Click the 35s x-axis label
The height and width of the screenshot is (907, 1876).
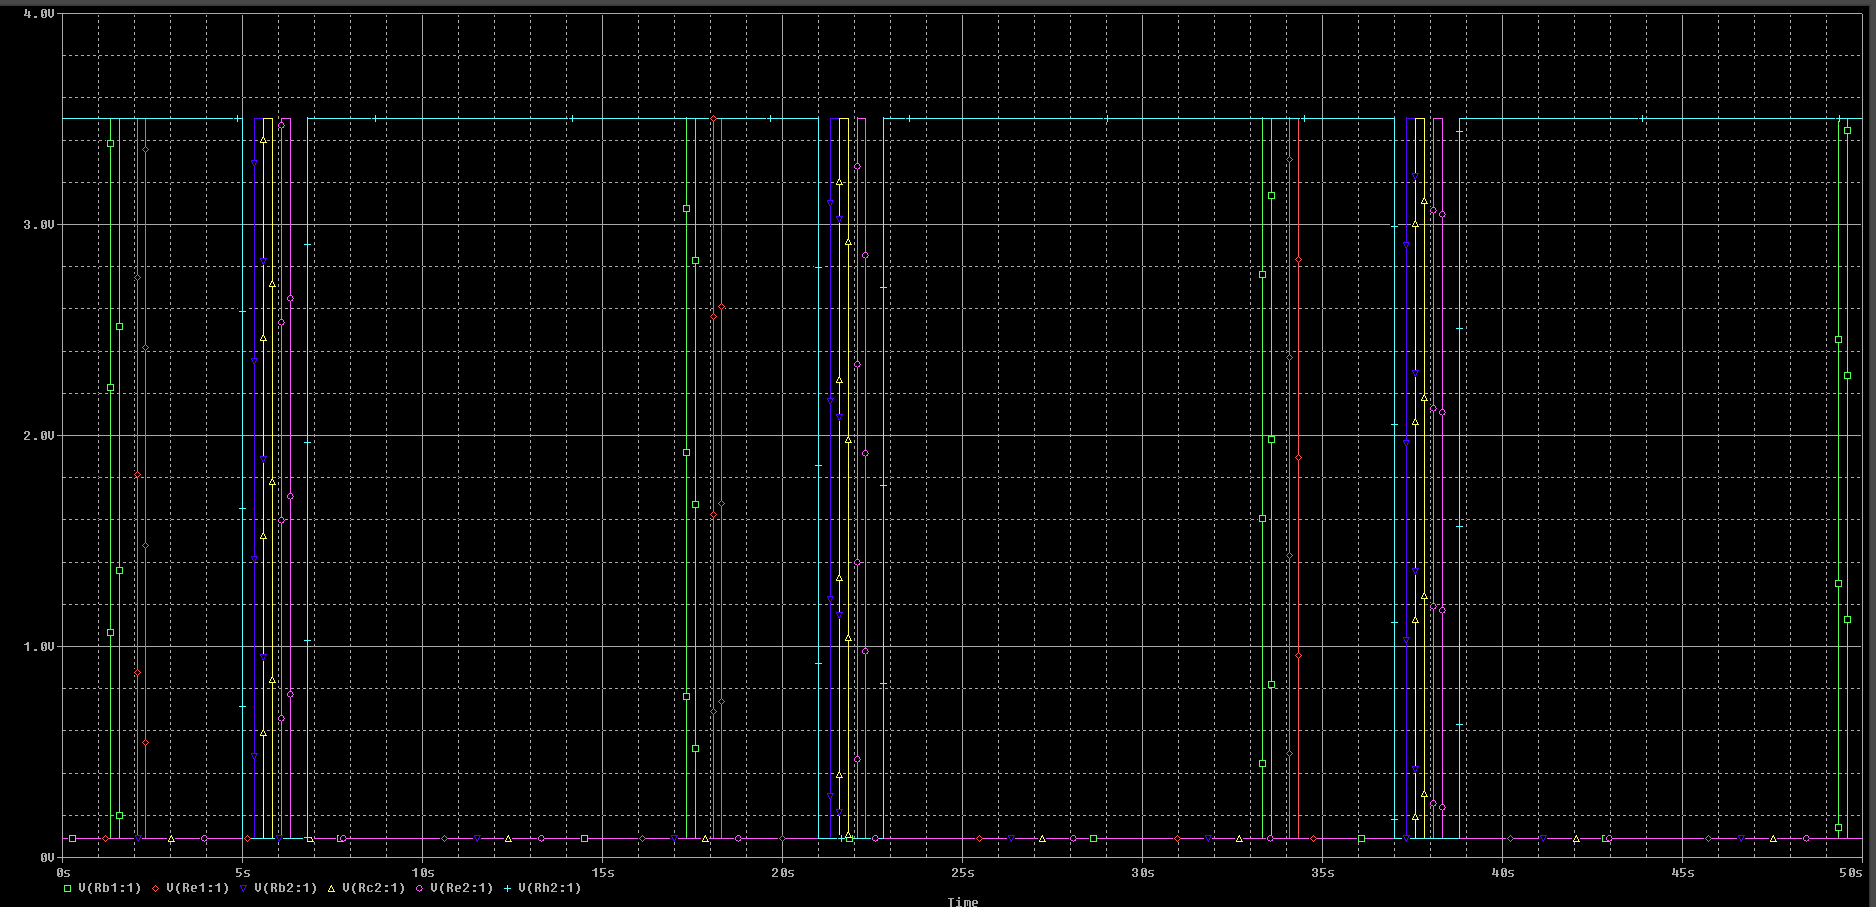(x=1323, y=873)
